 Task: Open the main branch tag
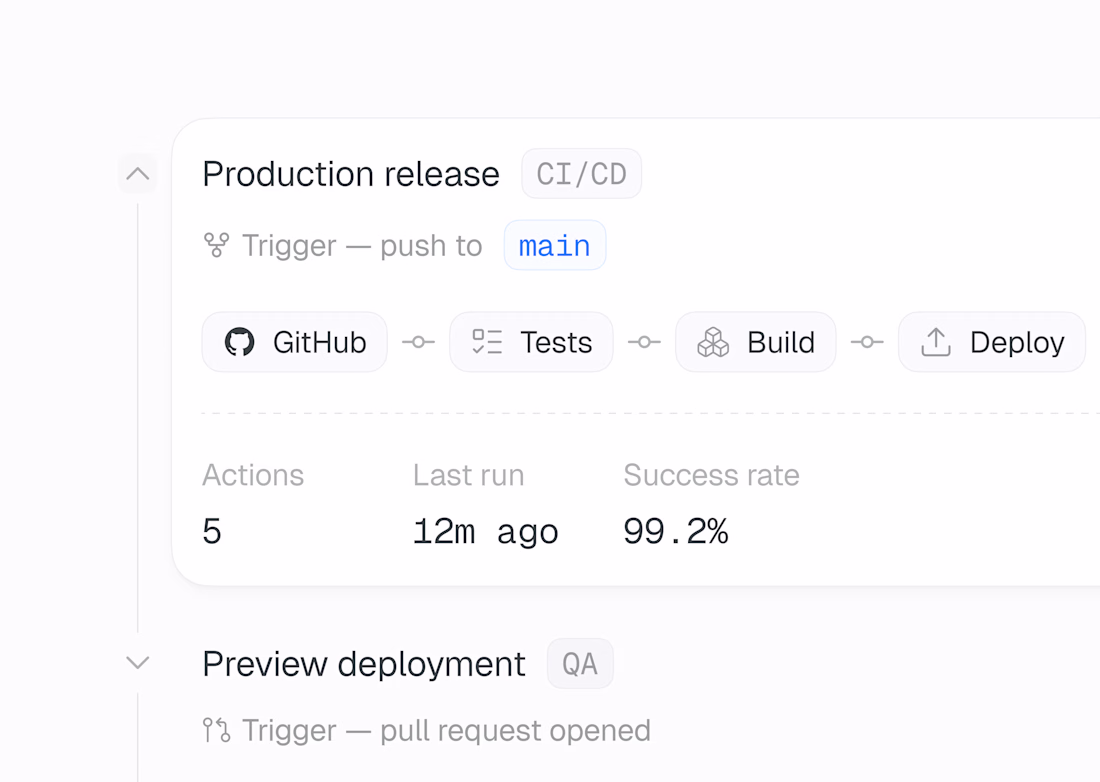[555, 245]
